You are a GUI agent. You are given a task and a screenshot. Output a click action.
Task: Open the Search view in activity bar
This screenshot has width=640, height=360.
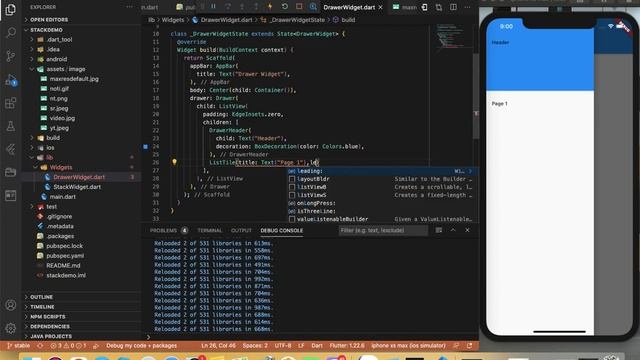11,32
